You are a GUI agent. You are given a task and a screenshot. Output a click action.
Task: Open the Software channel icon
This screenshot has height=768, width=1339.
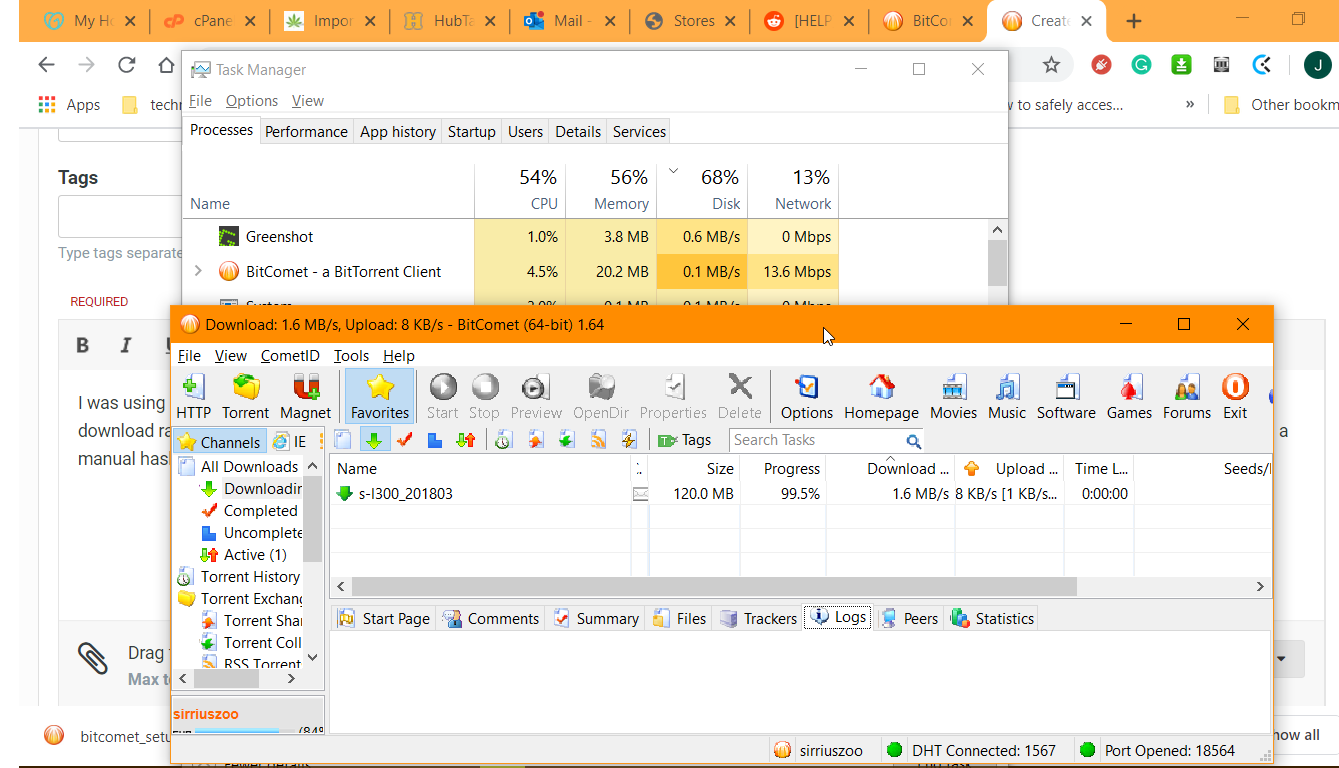point(1066,396)
